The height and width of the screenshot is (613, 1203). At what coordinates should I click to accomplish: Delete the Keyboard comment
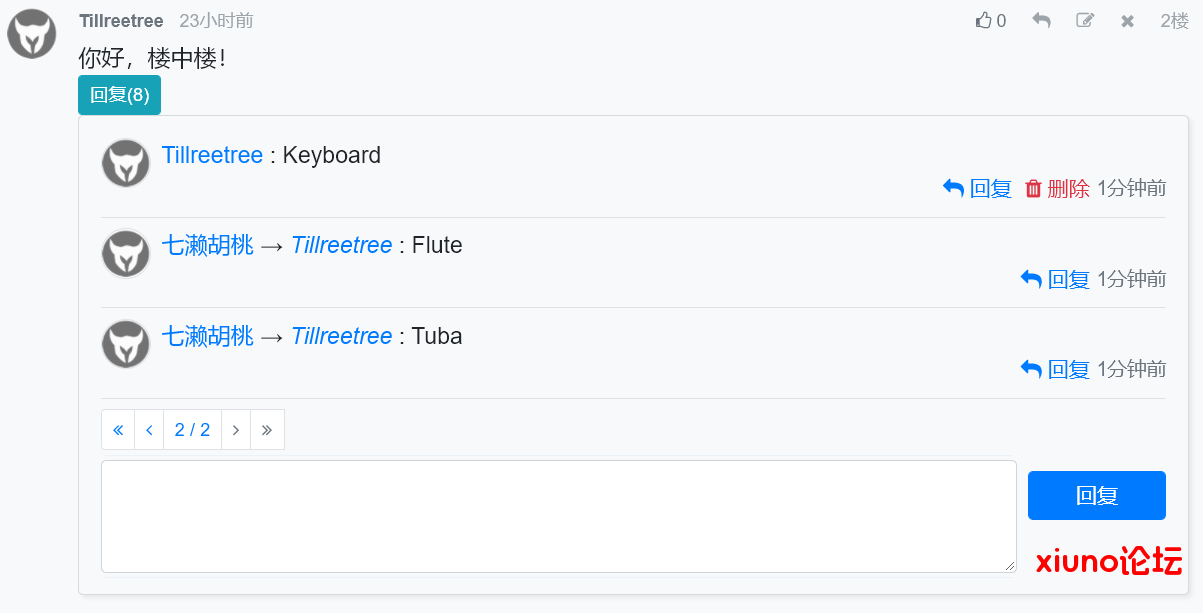coord(1057,188)
